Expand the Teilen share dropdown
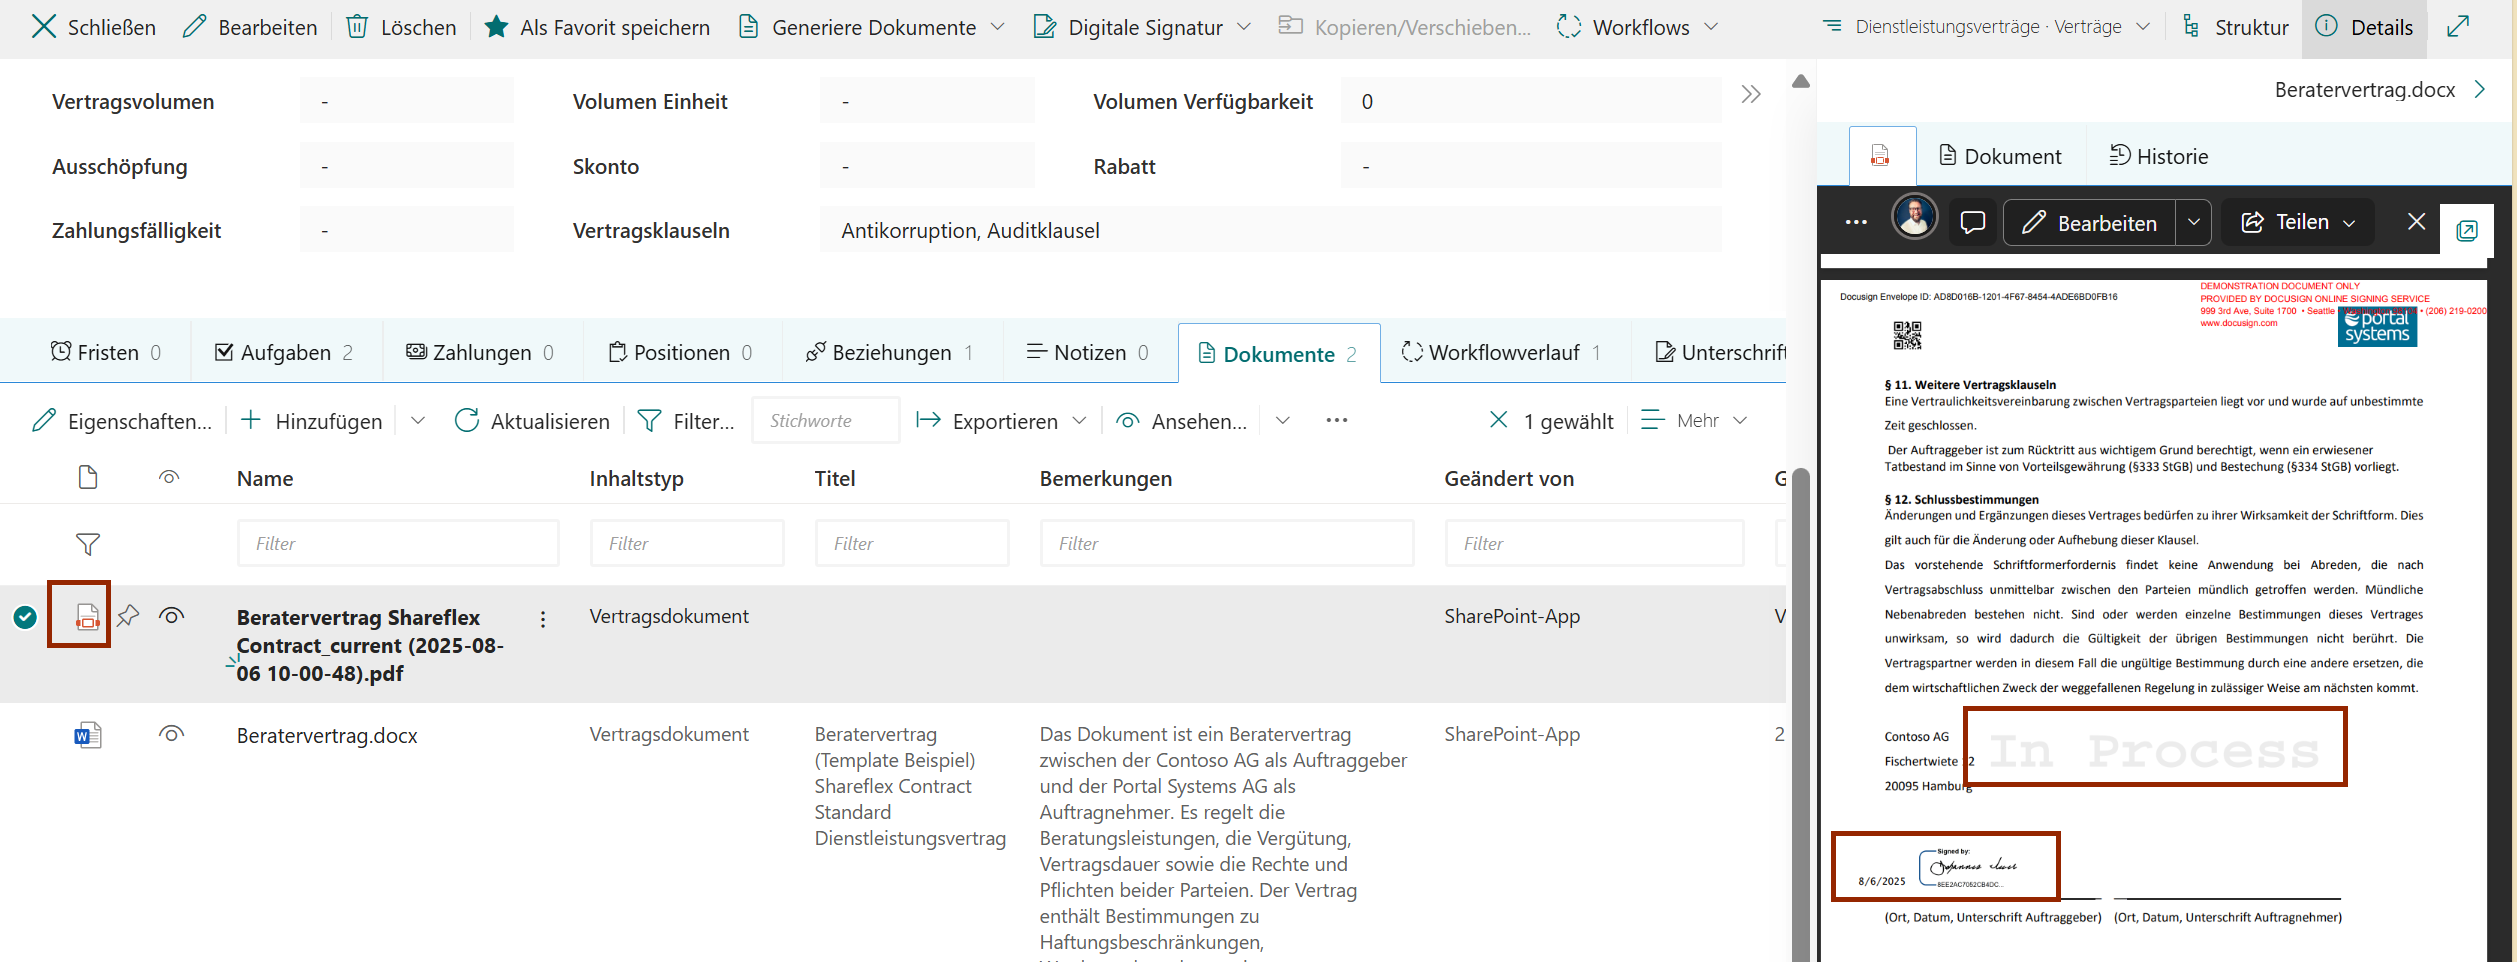Viewport: 2517px width, 962px height. [x=2350, y=223]
